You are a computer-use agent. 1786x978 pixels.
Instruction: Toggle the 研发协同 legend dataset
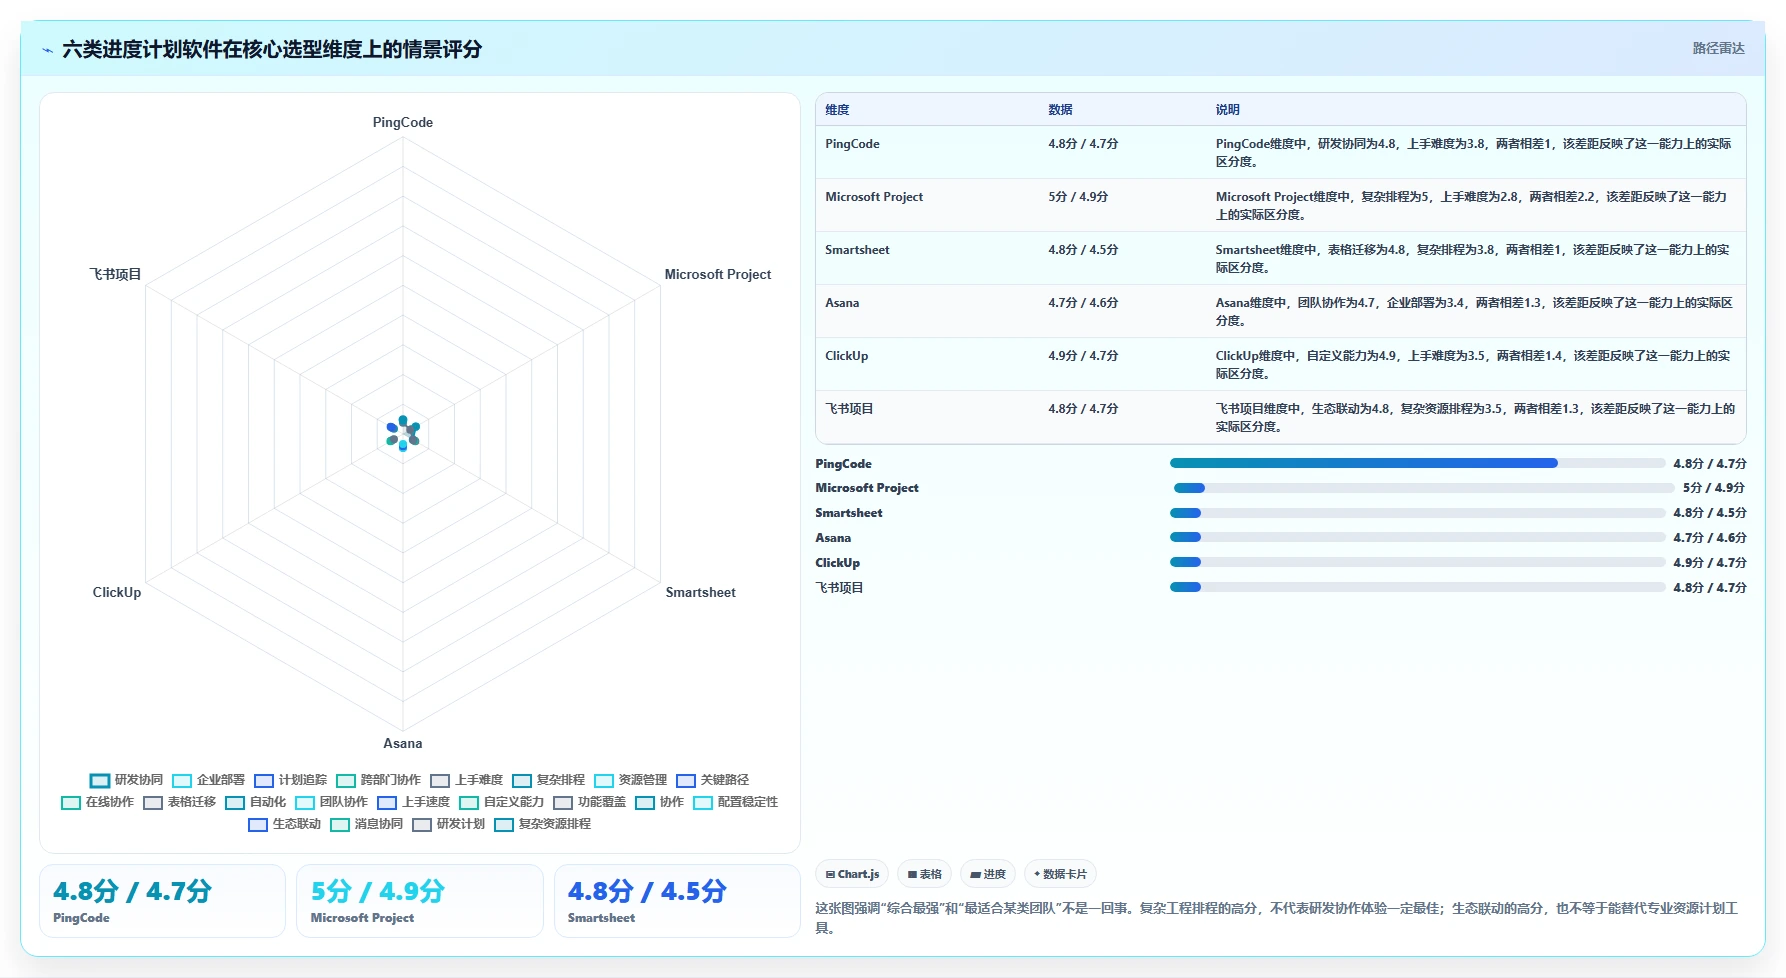[x=126, y=780]
